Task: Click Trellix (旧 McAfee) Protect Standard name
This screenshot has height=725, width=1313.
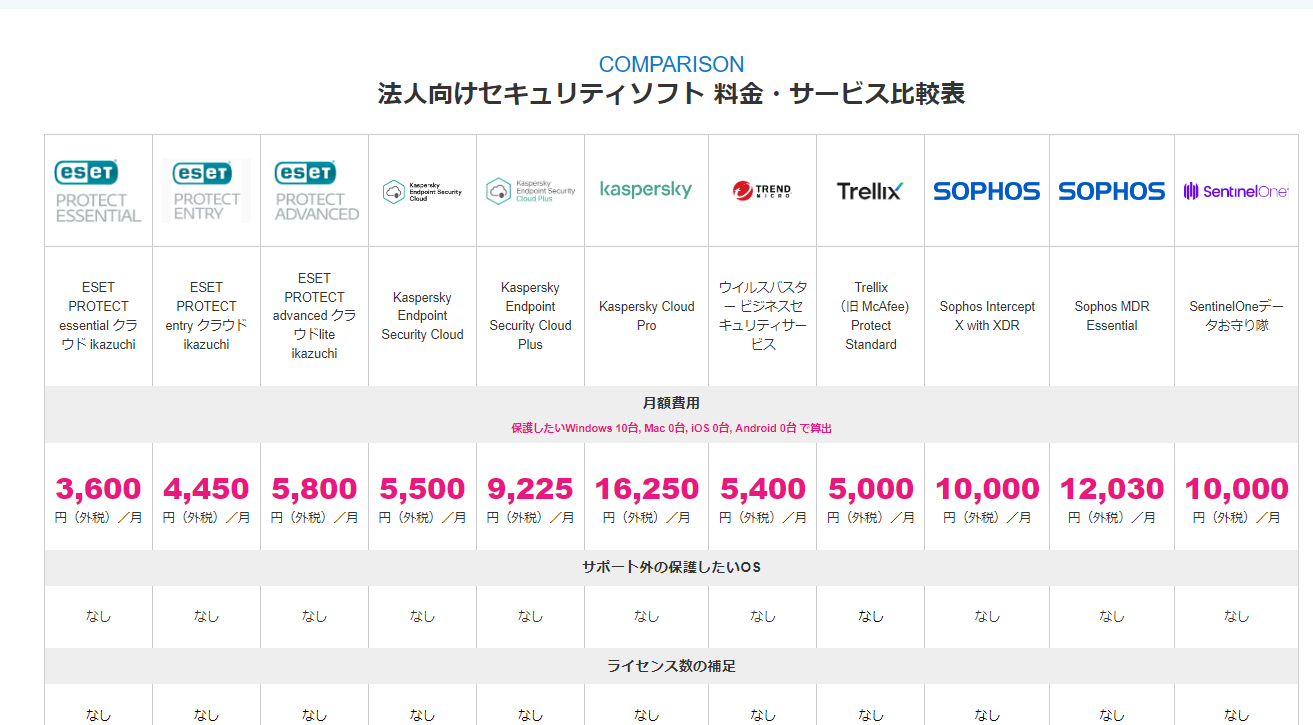Action: coord(870,316)
